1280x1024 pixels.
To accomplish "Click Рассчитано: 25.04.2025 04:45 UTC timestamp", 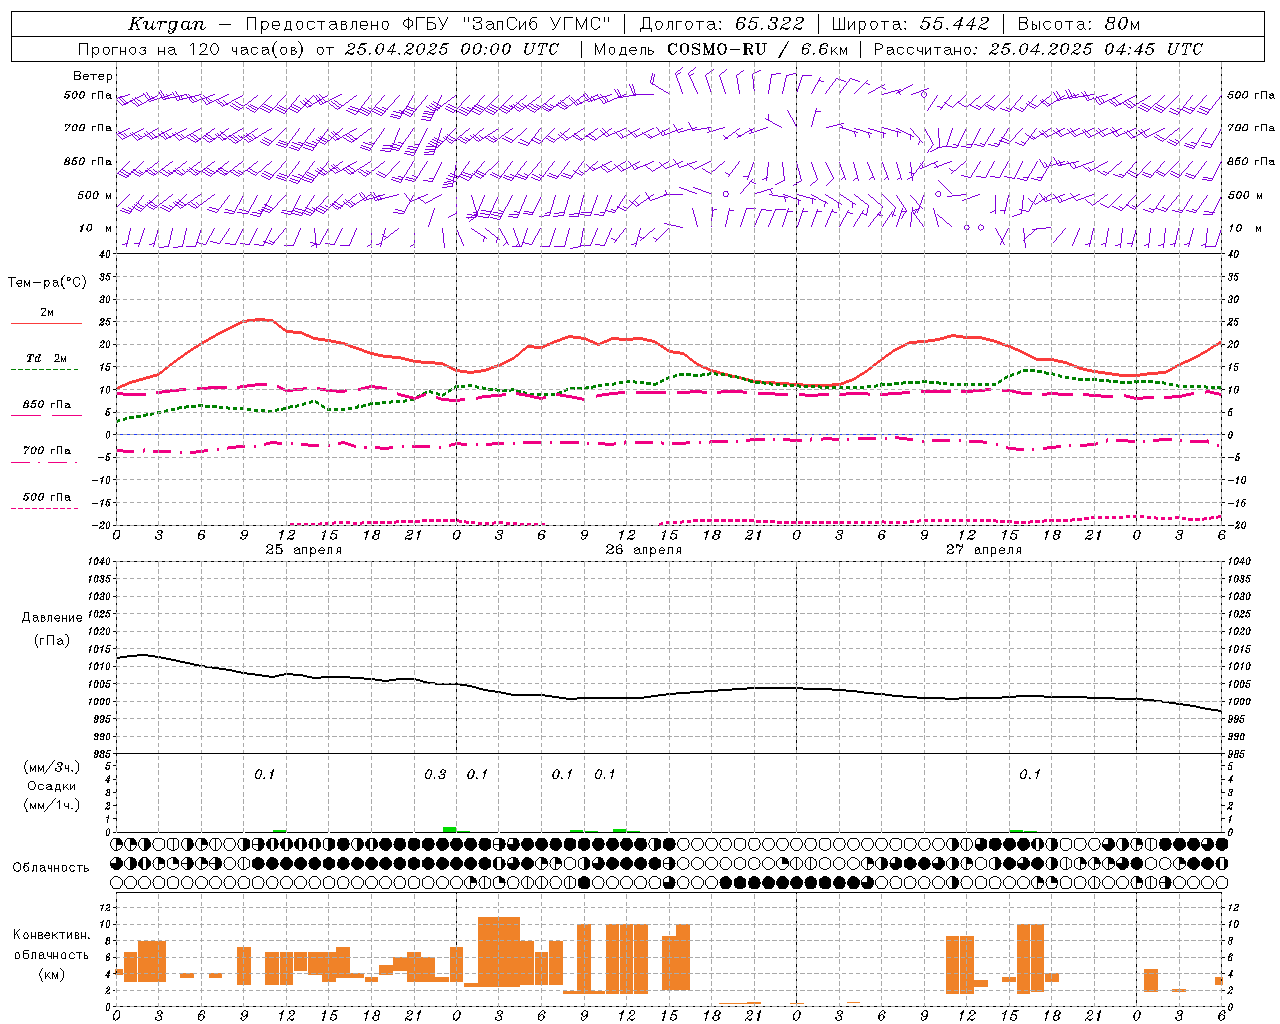I will coord(1038,49).
